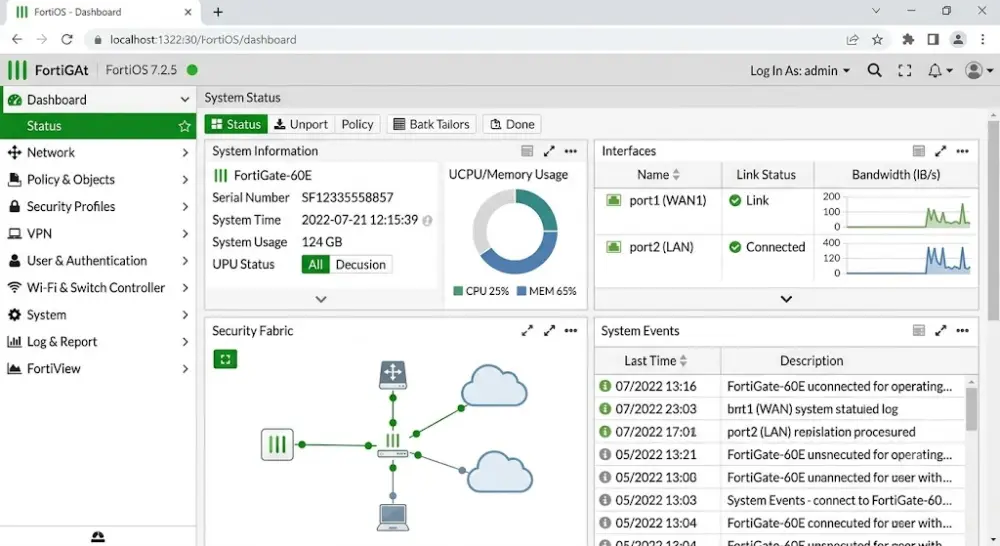
Task: Select the 07/2022 13:16 event row
Action: point(779,387)
